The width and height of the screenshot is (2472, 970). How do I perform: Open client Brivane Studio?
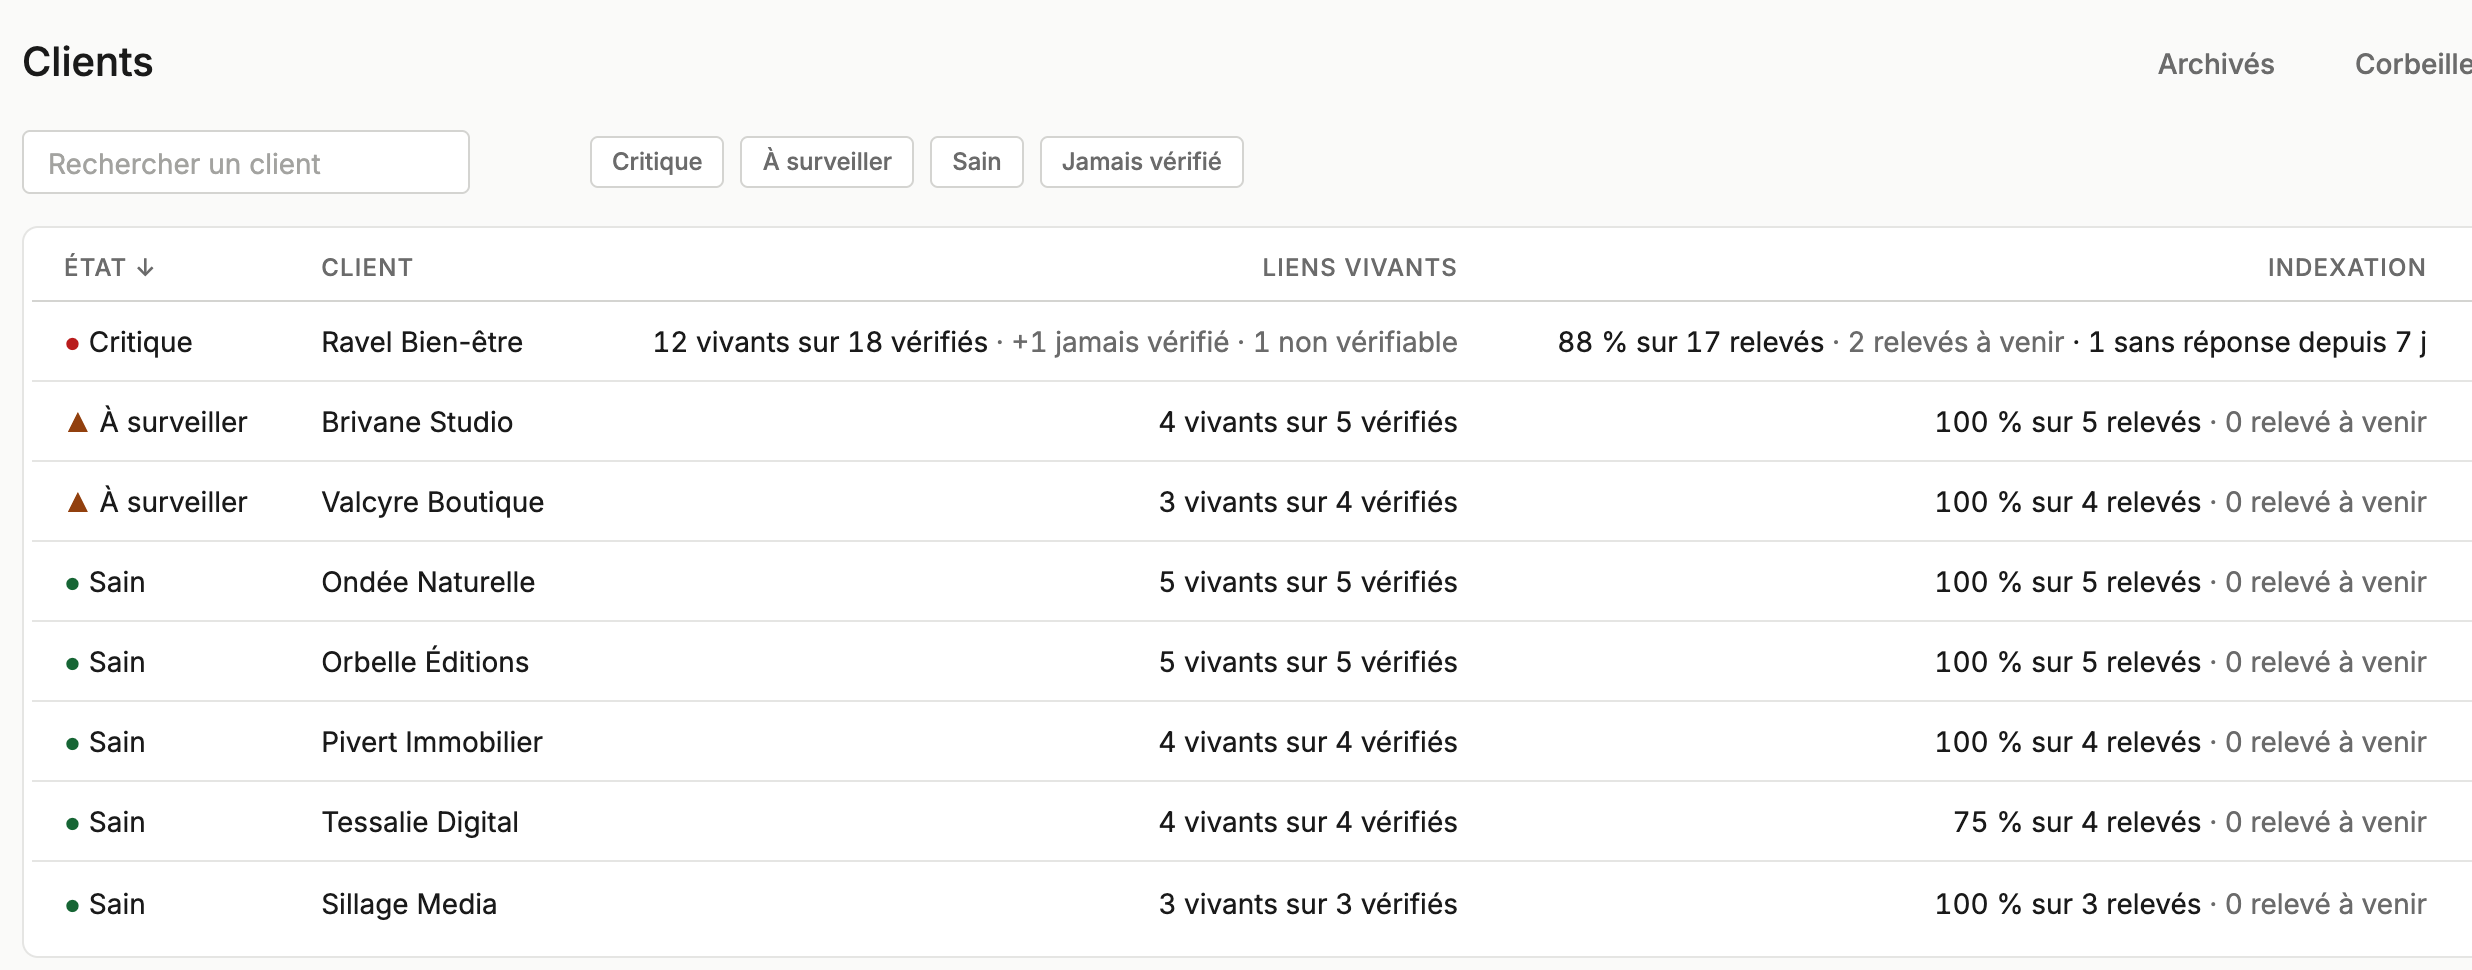417,422
